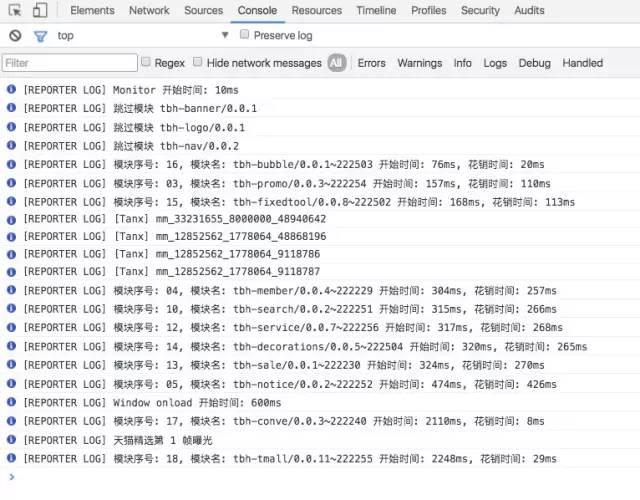
Task: Select log text tbh-service/0.0.7~222256
Action: tap(306, 327)
